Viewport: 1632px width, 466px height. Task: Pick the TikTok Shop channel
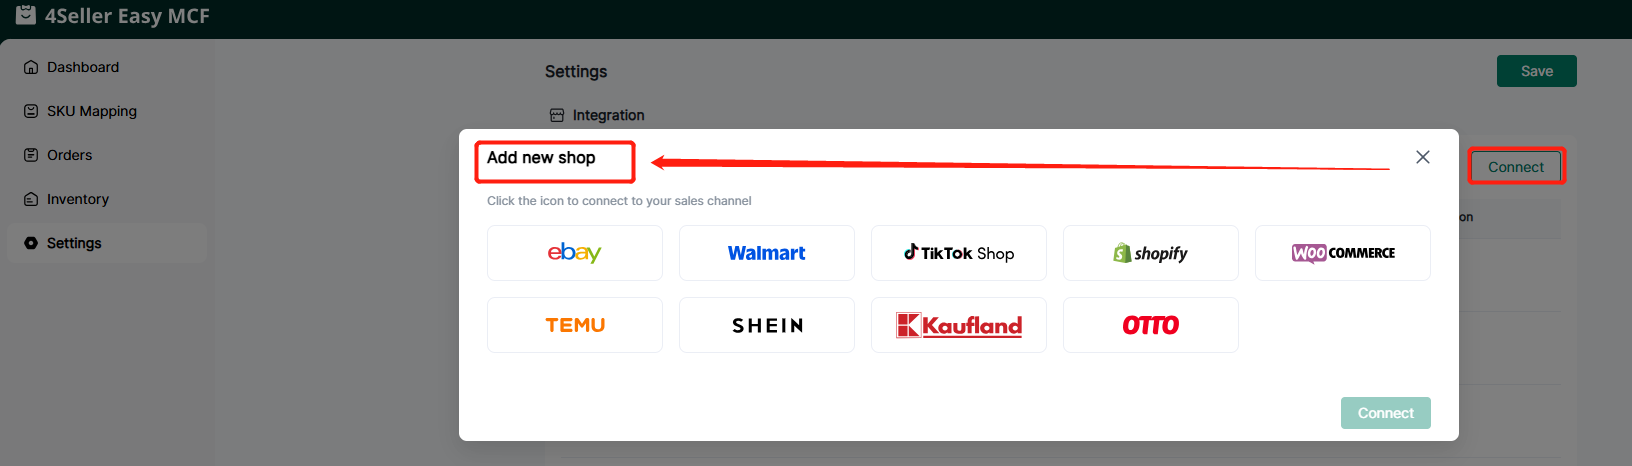point(958,253)
